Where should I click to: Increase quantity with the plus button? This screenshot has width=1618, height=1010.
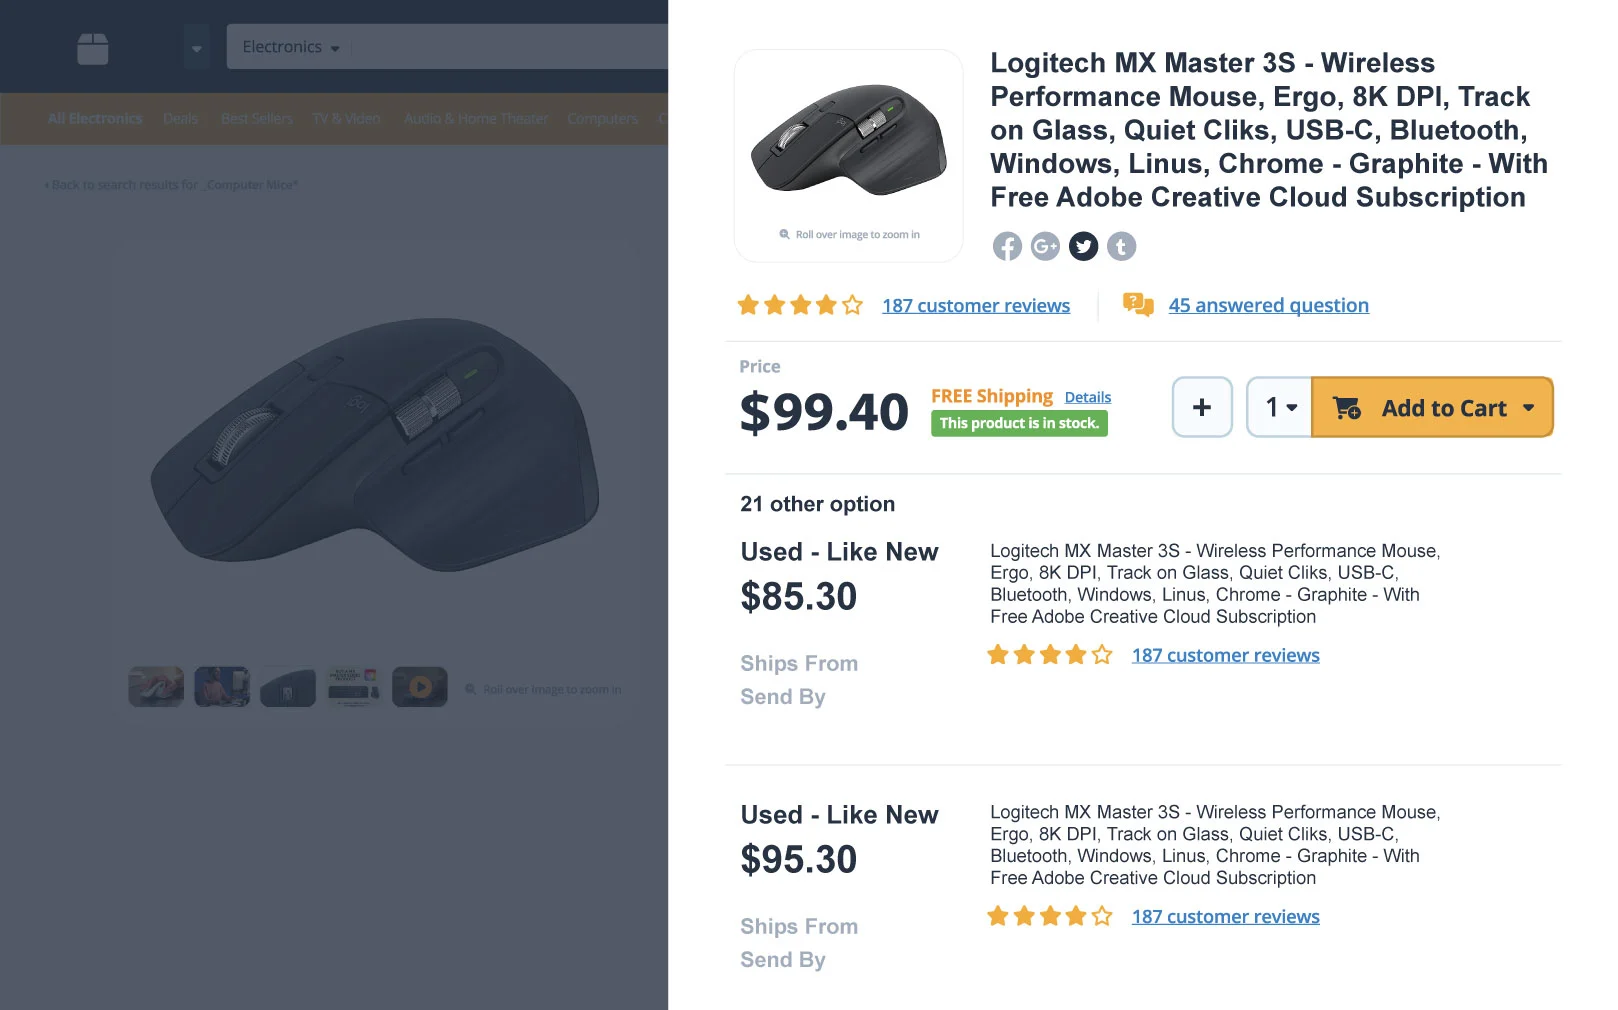click(x=1201, y=407)
